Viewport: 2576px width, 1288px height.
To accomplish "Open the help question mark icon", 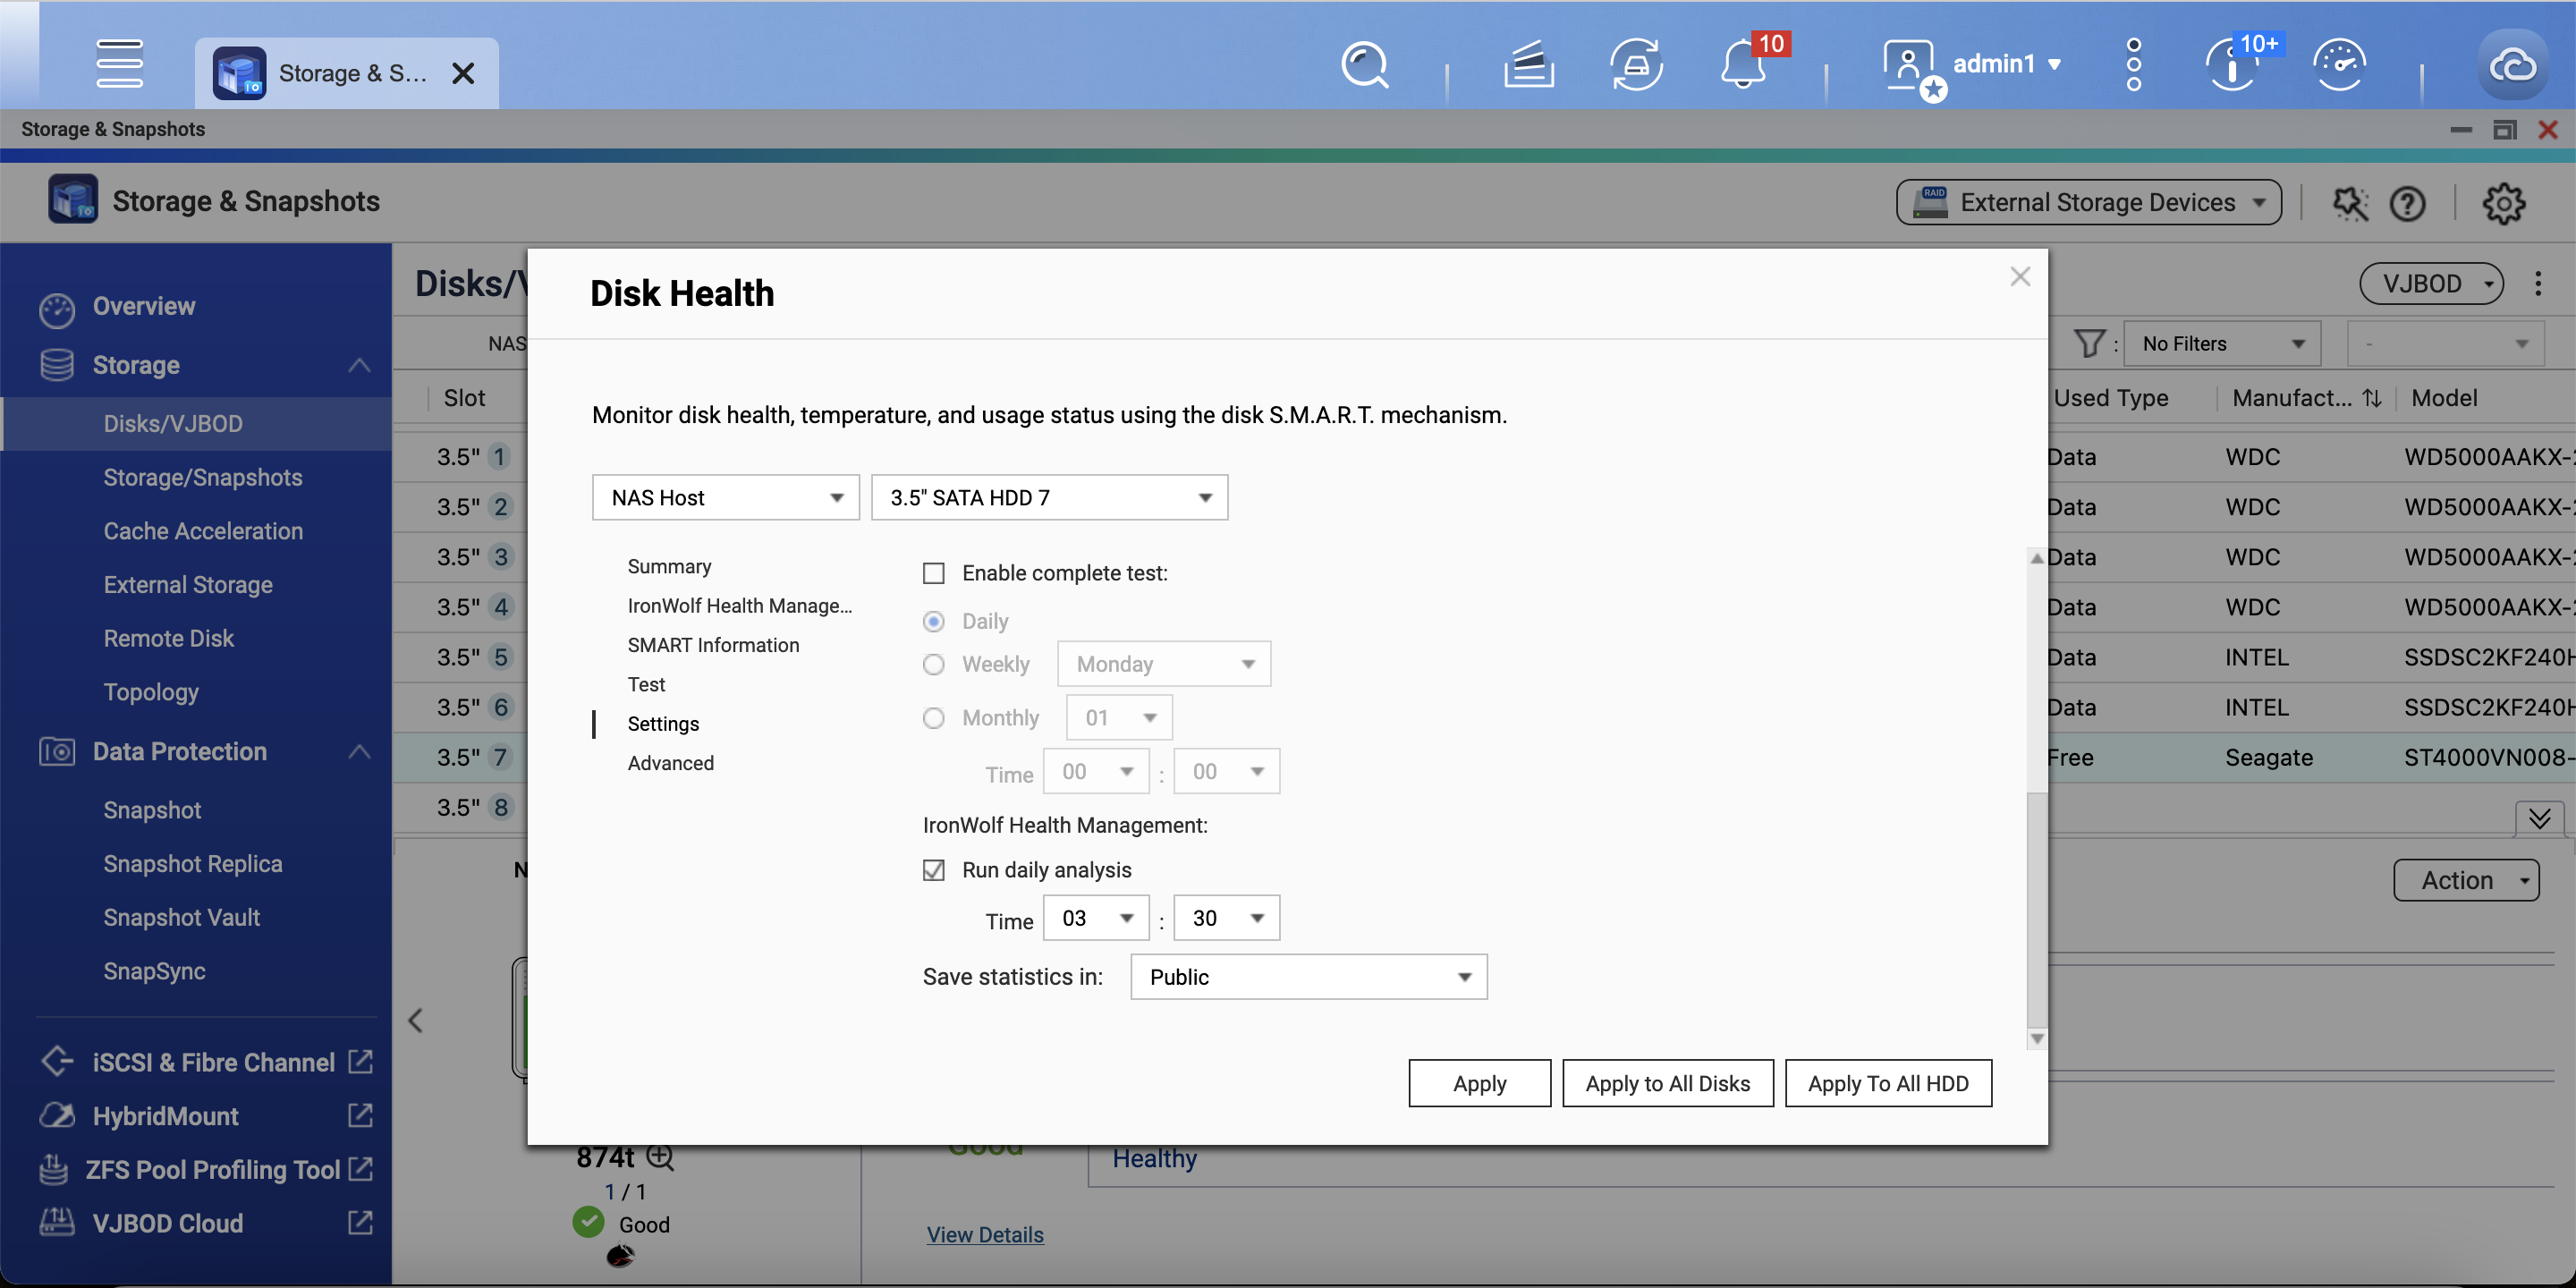I will pos(2407,203).
